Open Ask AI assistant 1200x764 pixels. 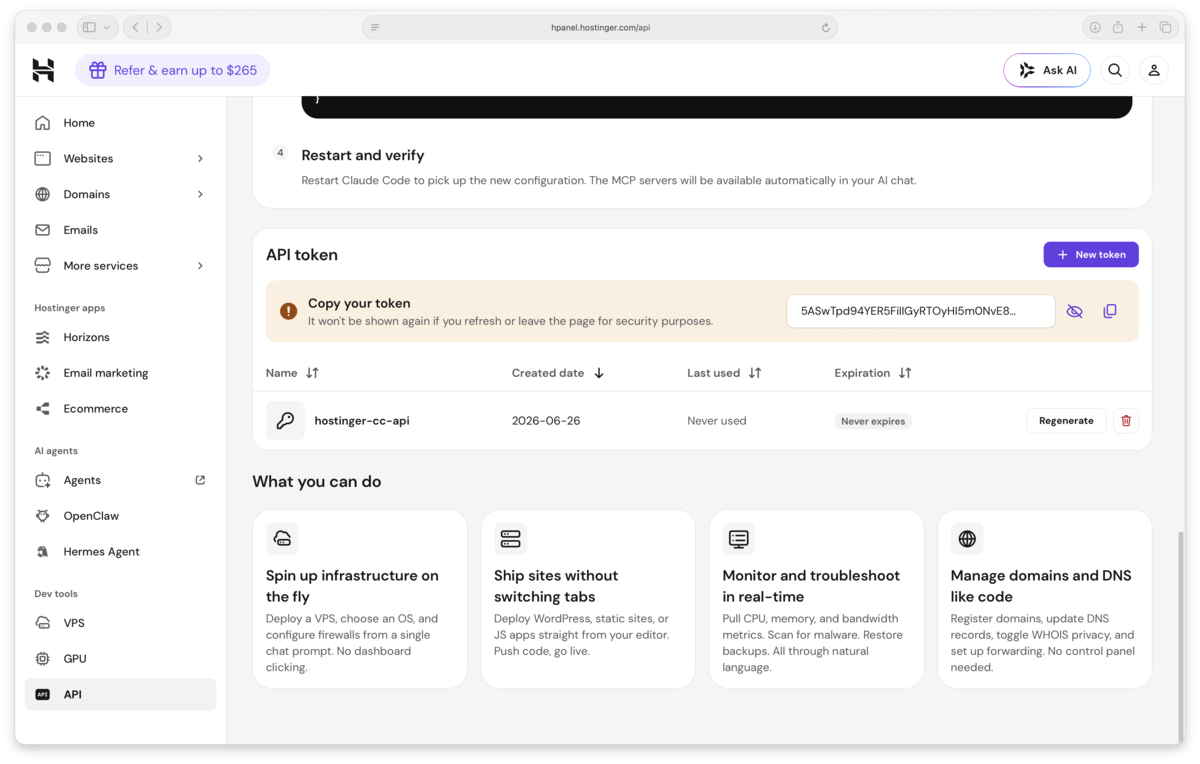[x=1047, y=70]
